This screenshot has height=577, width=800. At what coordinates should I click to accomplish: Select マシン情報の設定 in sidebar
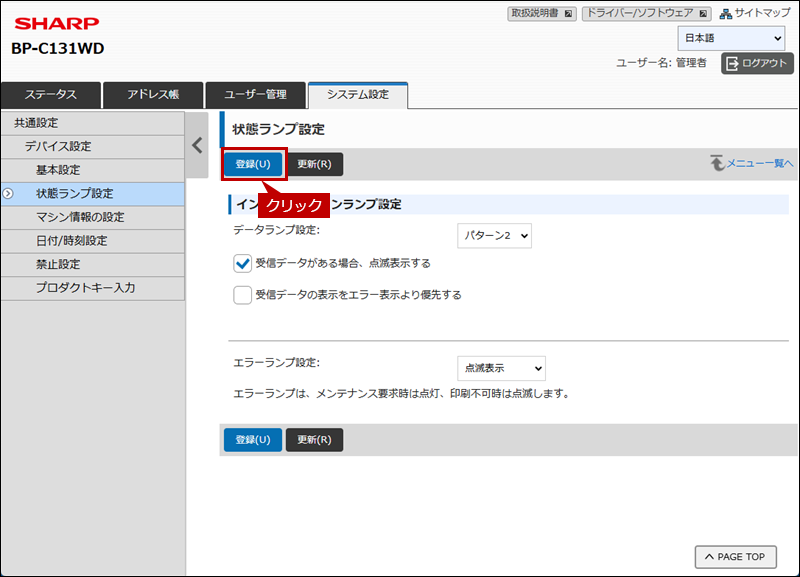[80, 217]
